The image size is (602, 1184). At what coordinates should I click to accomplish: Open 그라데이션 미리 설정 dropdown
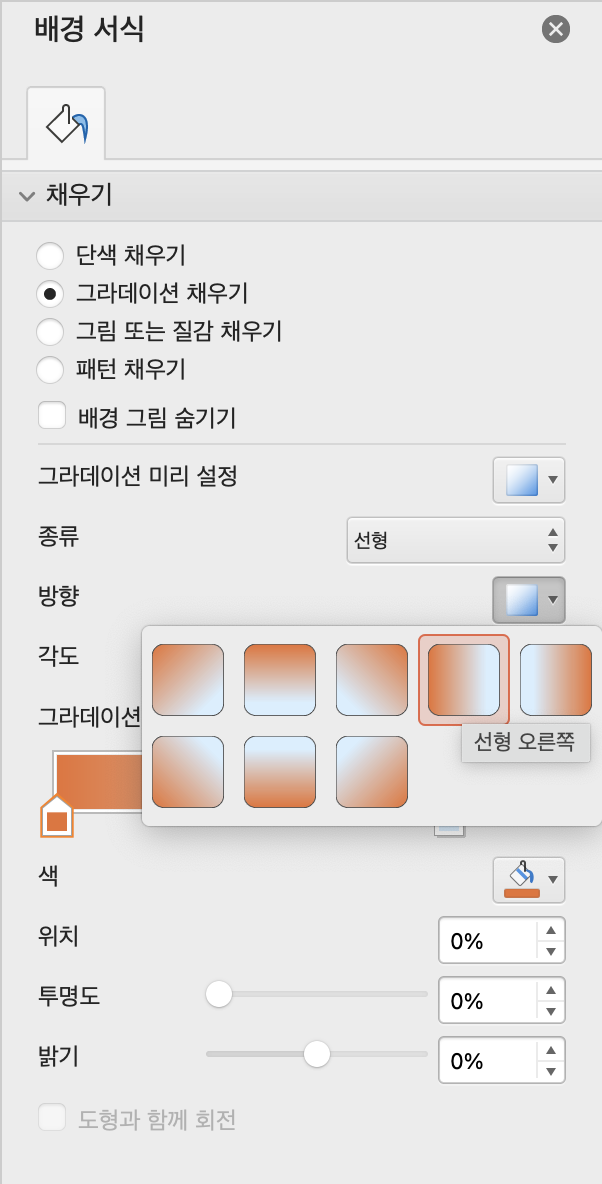click(529, 479)
